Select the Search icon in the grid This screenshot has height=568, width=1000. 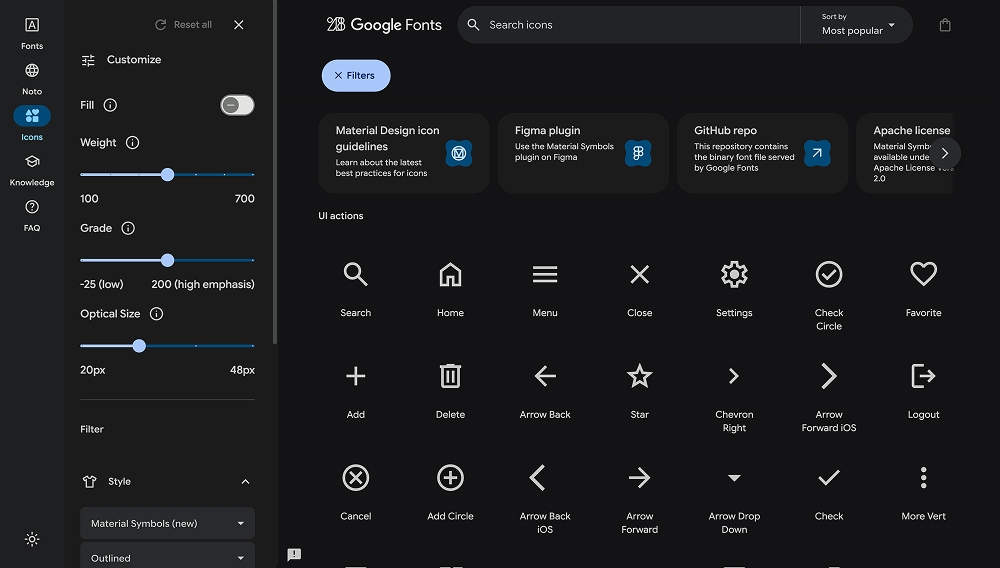click(x=355, y=274)
